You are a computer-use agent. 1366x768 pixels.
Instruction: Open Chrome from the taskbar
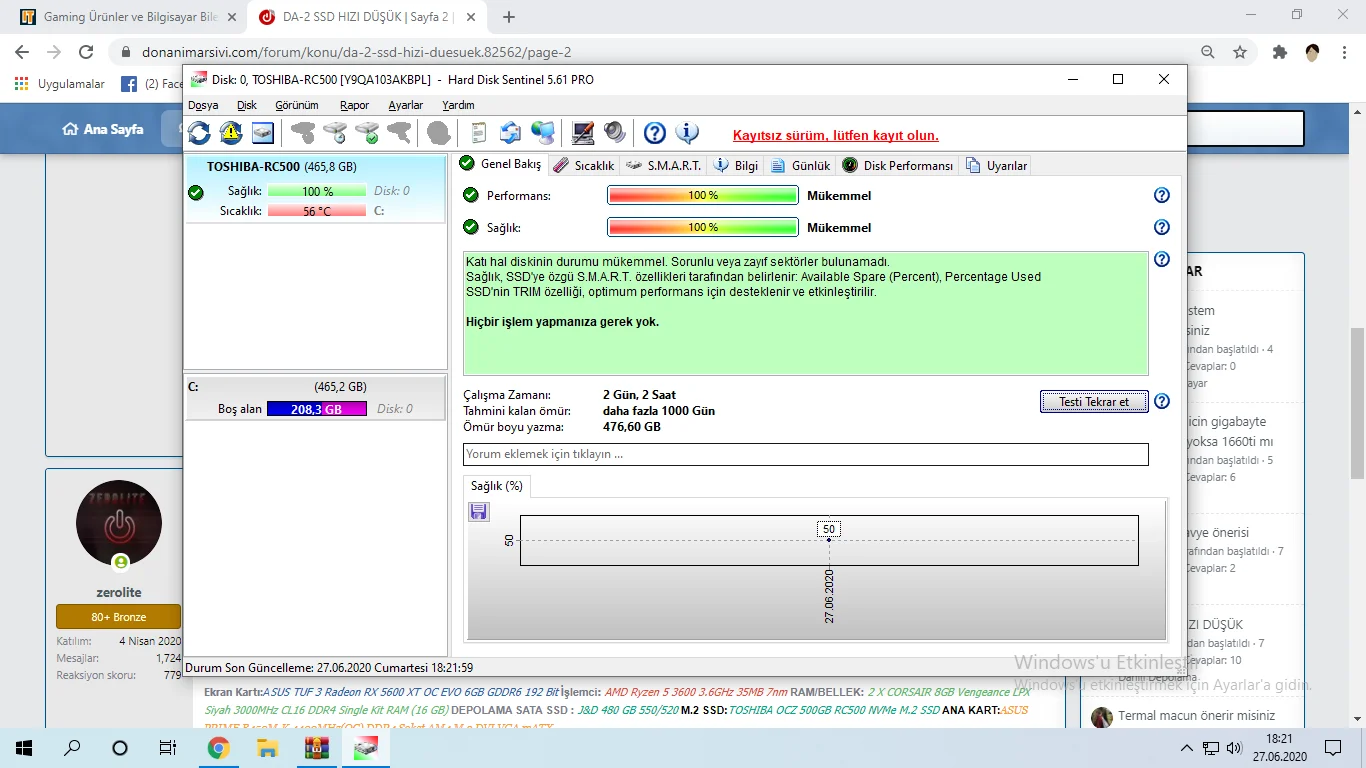point(219,747)
